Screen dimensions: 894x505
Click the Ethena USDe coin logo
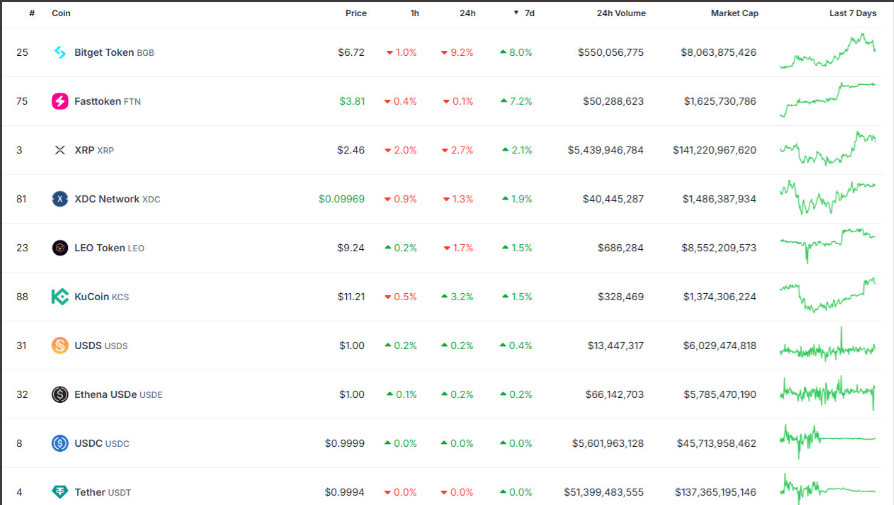click(x=60, y=394)
